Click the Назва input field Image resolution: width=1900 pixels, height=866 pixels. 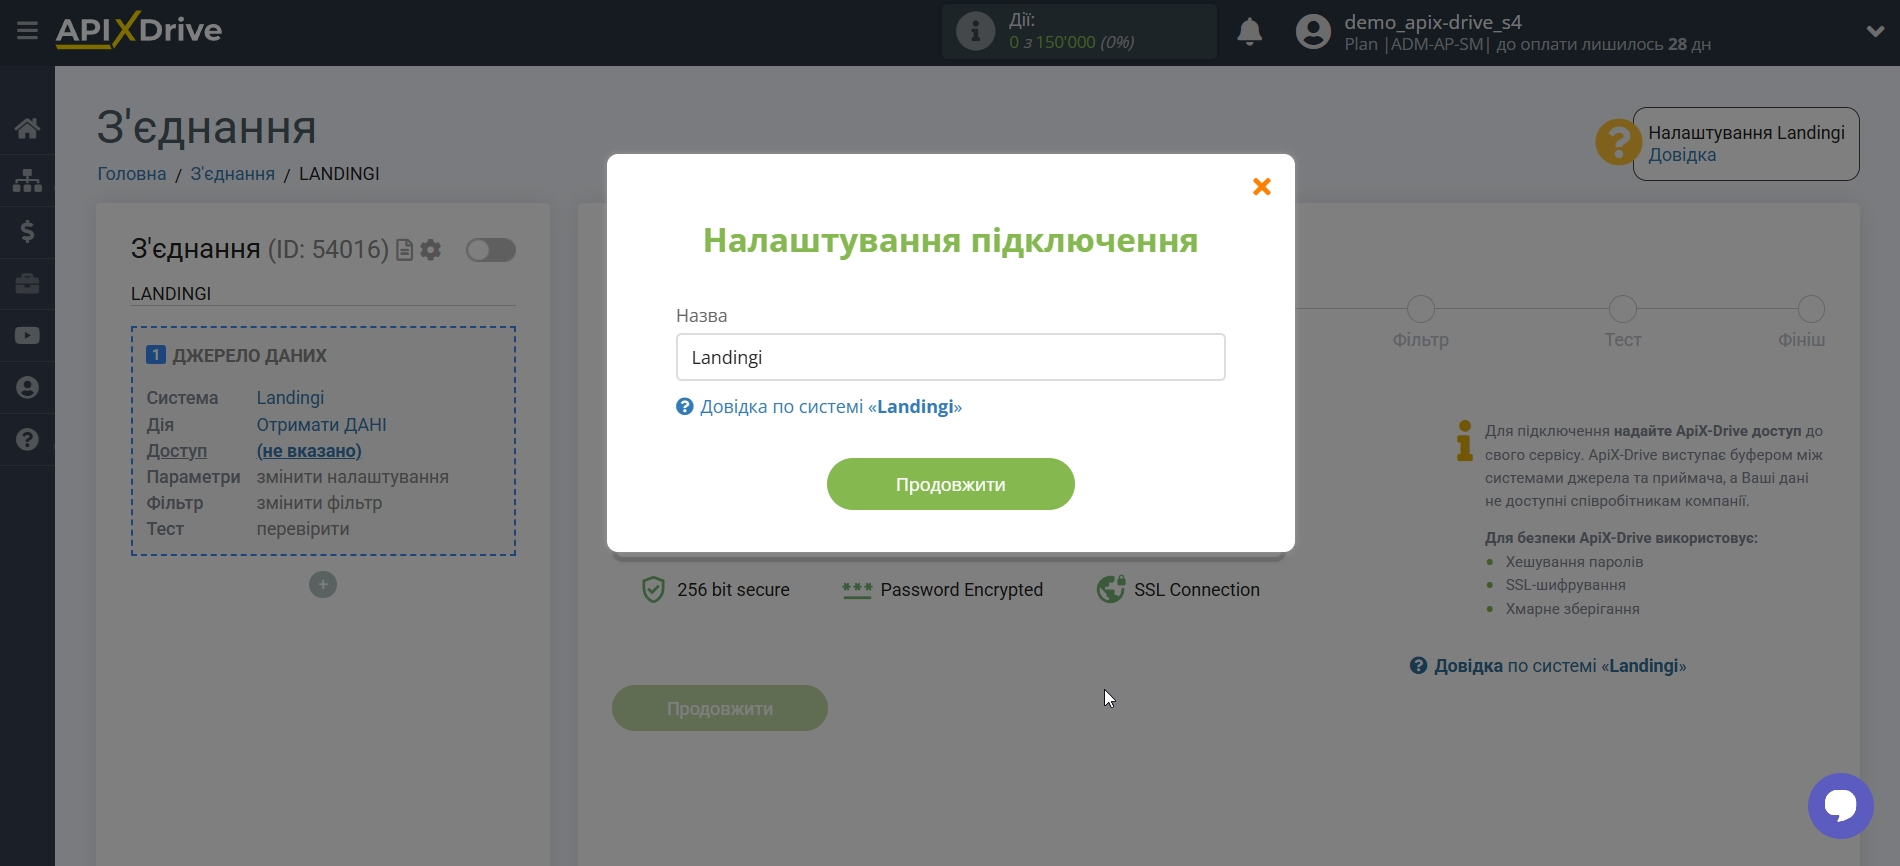(x=950, y=357)
